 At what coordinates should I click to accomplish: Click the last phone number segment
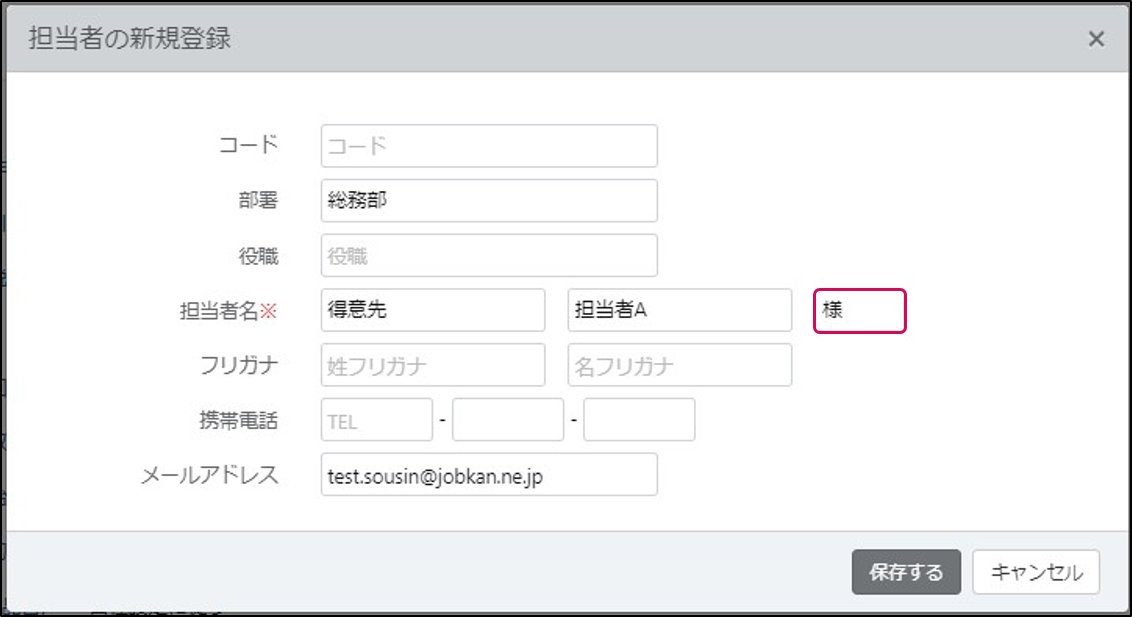[x=639, y=419]
